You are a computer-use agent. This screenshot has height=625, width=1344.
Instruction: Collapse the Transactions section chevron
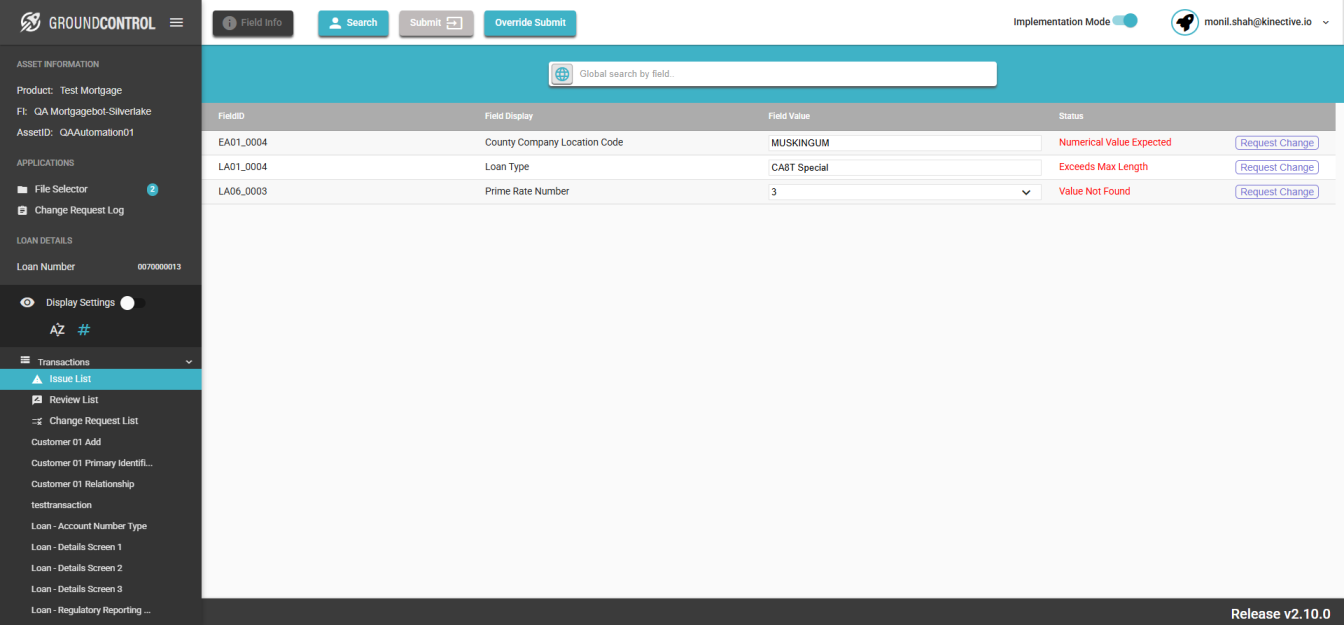(189, 362)
